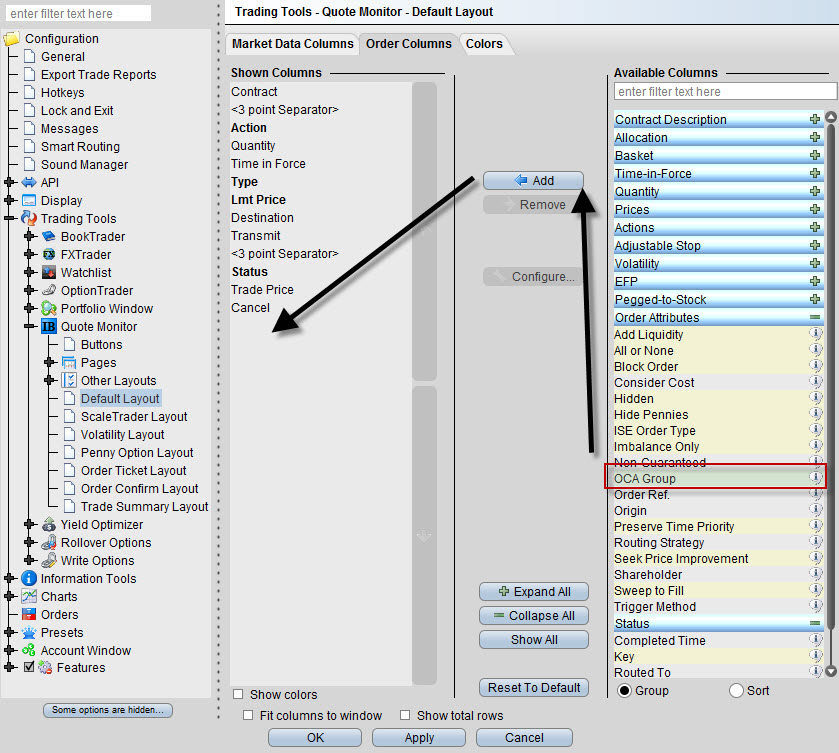Image resolution: width=839 pixels, height=753 pixels.
Task: Click scroll down arrow of Available Columns
Action: click(831, 671)
